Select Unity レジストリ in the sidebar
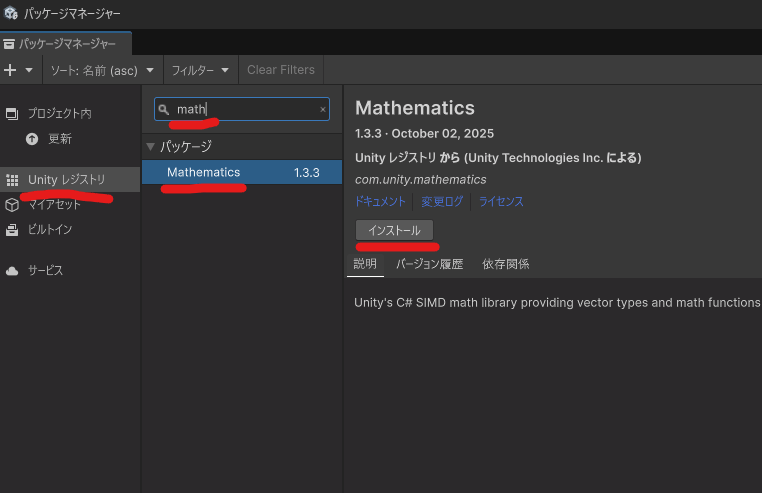Image resolution: width=762 pixels, height=493 pixels. click(66, 180)
